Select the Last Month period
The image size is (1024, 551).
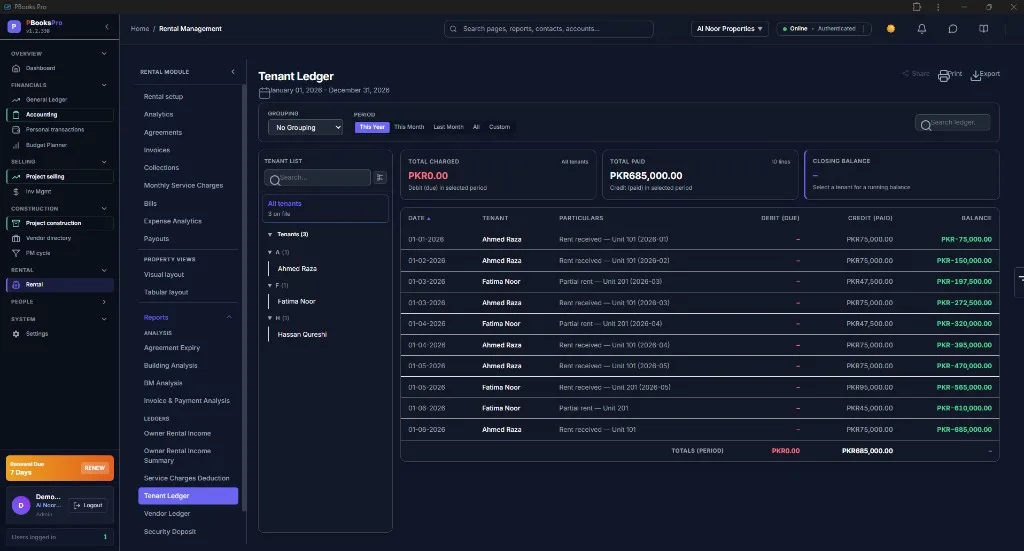tap(449, 127)
